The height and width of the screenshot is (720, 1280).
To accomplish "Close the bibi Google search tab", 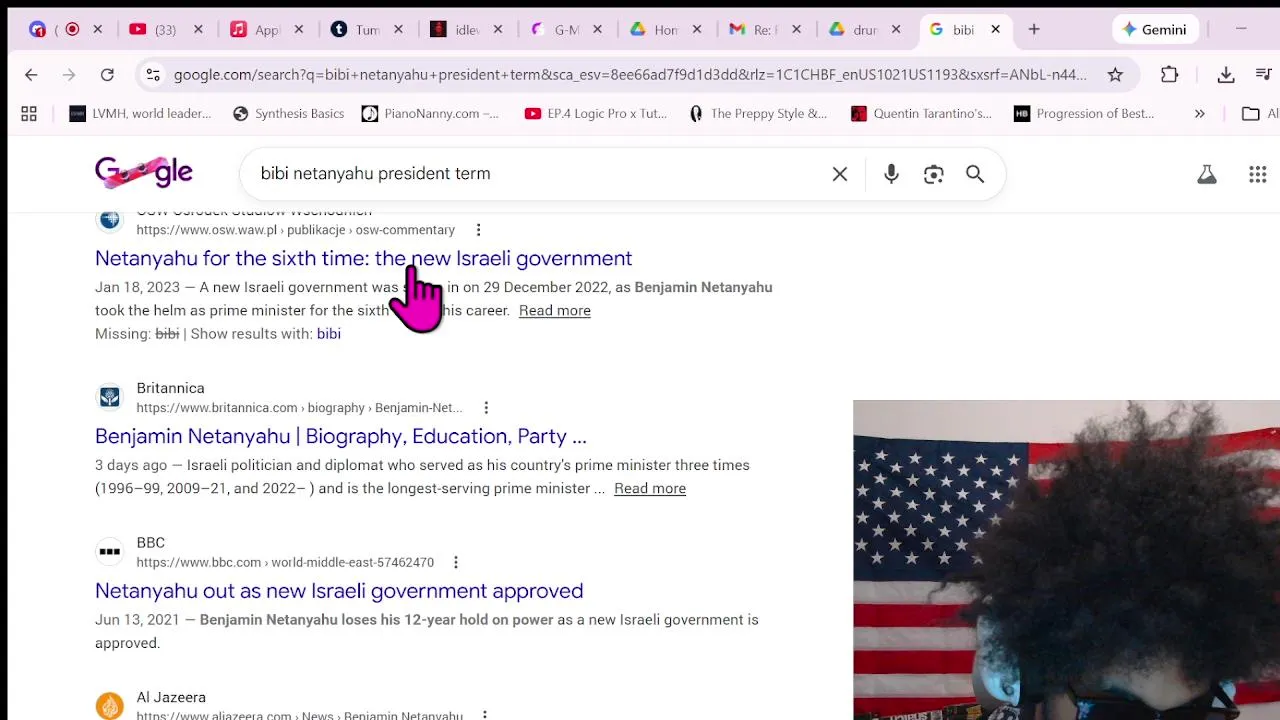I will [995, 30].
